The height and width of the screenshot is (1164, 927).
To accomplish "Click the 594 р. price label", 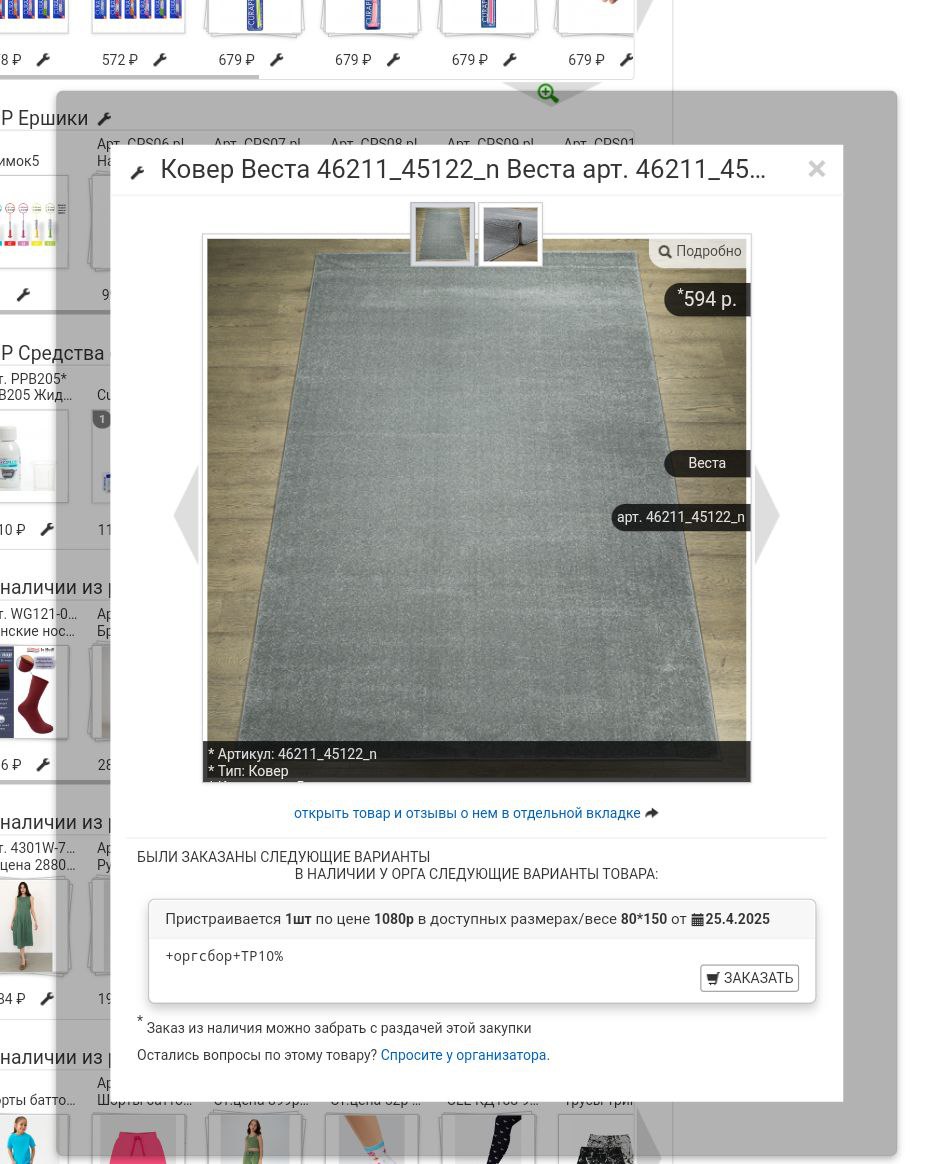I will pyautogui.click(x=707, y=299).
